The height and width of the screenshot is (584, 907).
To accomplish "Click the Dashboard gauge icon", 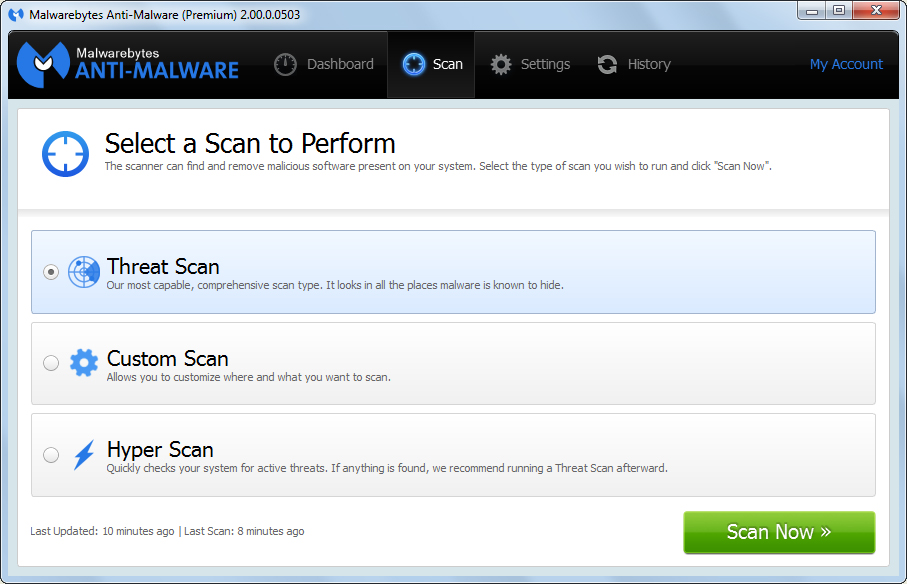I will pos(285,64).
